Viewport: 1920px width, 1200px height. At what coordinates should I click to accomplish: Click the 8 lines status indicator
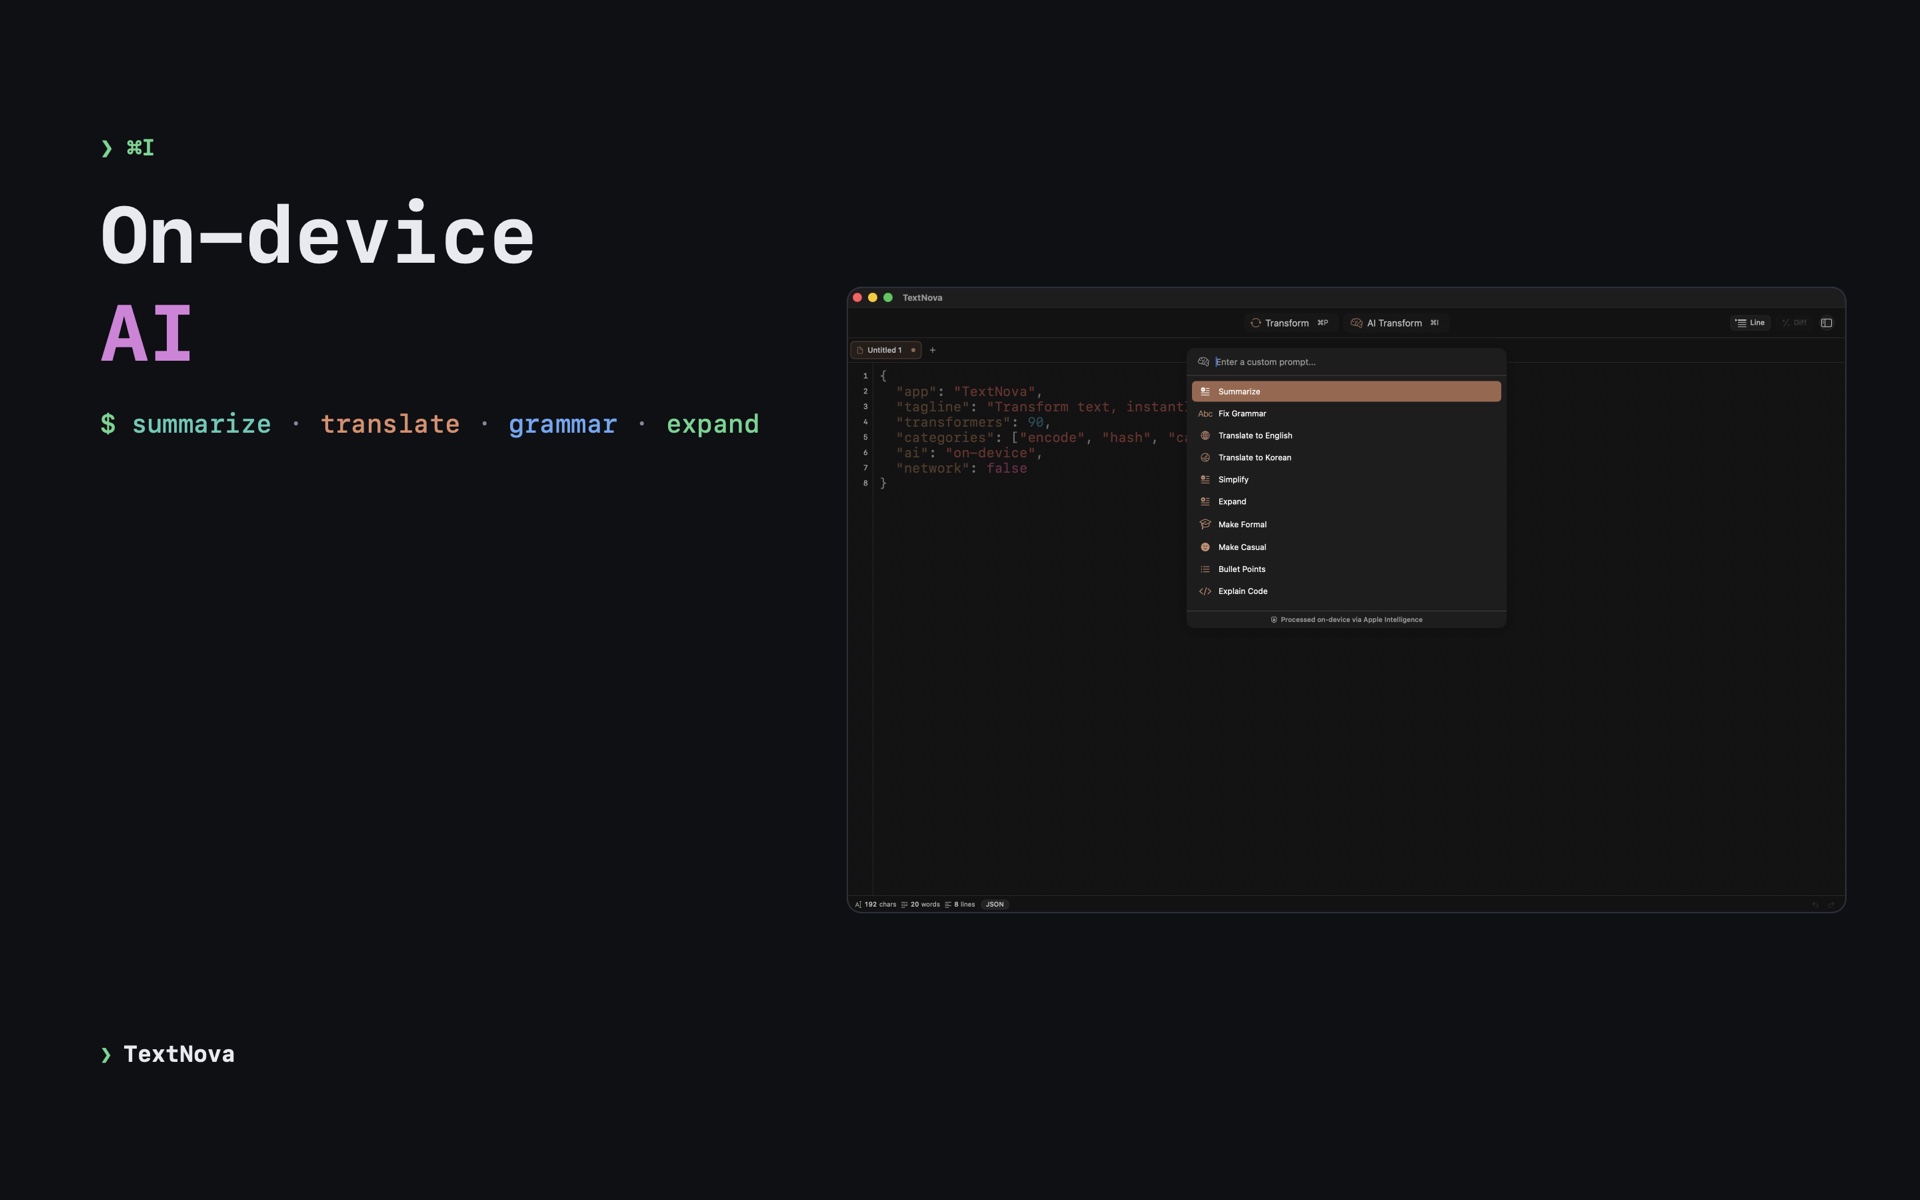click(960, 904)
